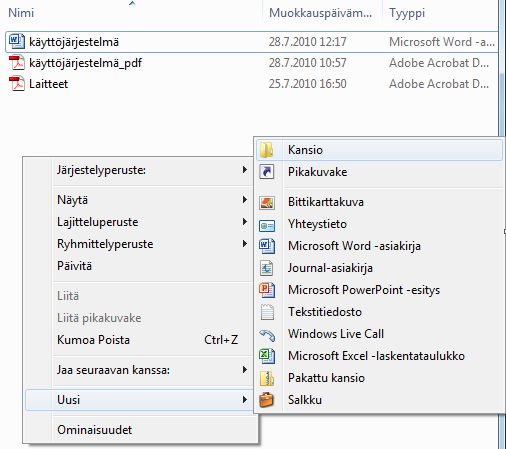Create a new Tekstitiedosto
The image size is (506, 449).
click(379, 312)
